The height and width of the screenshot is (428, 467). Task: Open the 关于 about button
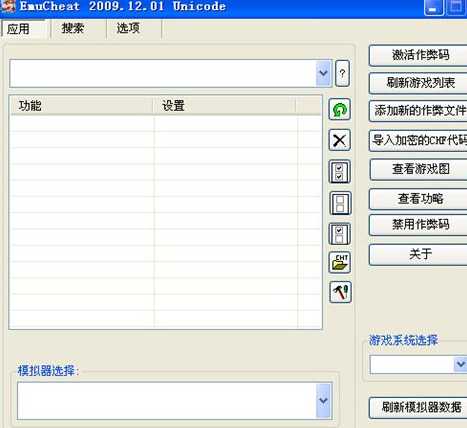click(419, 255)
